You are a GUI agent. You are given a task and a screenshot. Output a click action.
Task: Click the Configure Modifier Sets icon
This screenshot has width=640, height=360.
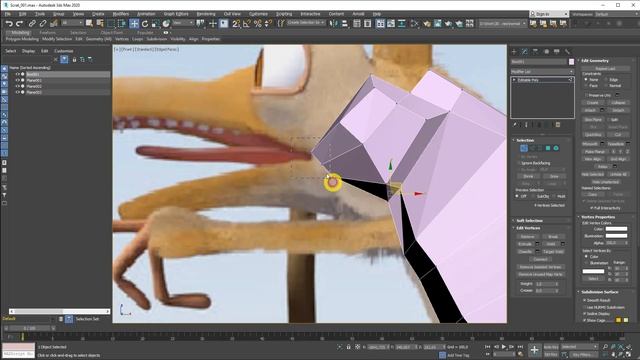pos(558,125)
